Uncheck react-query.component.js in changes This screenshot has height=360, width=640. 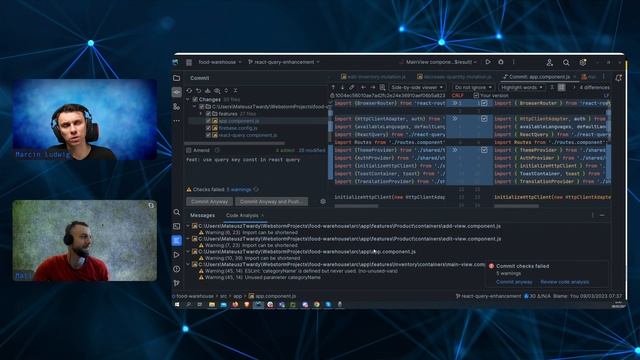(208, 136)
